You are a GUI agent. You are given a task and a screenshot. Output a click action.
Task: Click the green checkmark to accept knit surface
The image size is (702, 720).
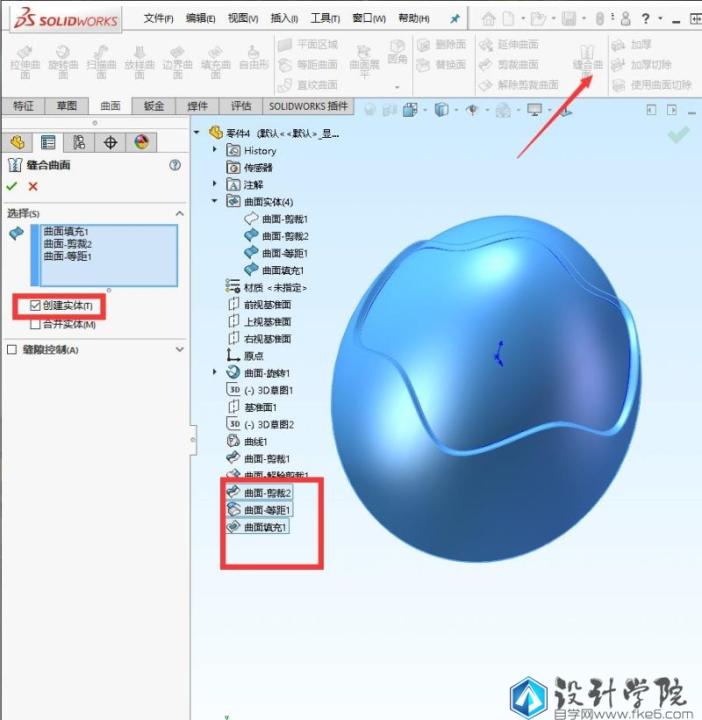click(x=12, y=186)
